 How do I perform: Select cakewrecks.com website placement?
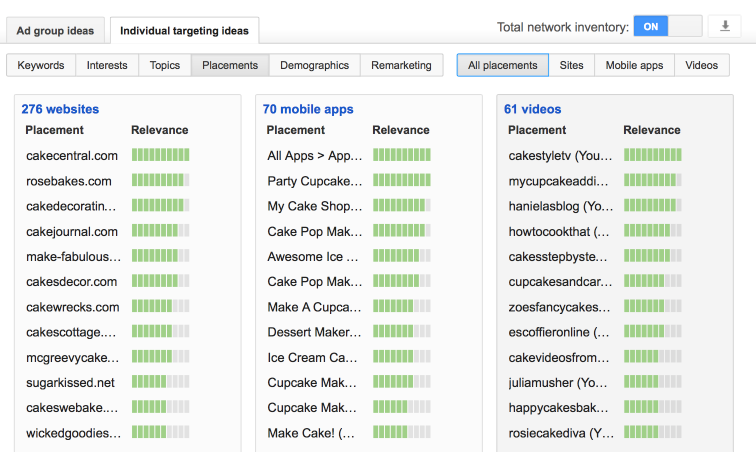pyautogui.click(x=72, y=307)
